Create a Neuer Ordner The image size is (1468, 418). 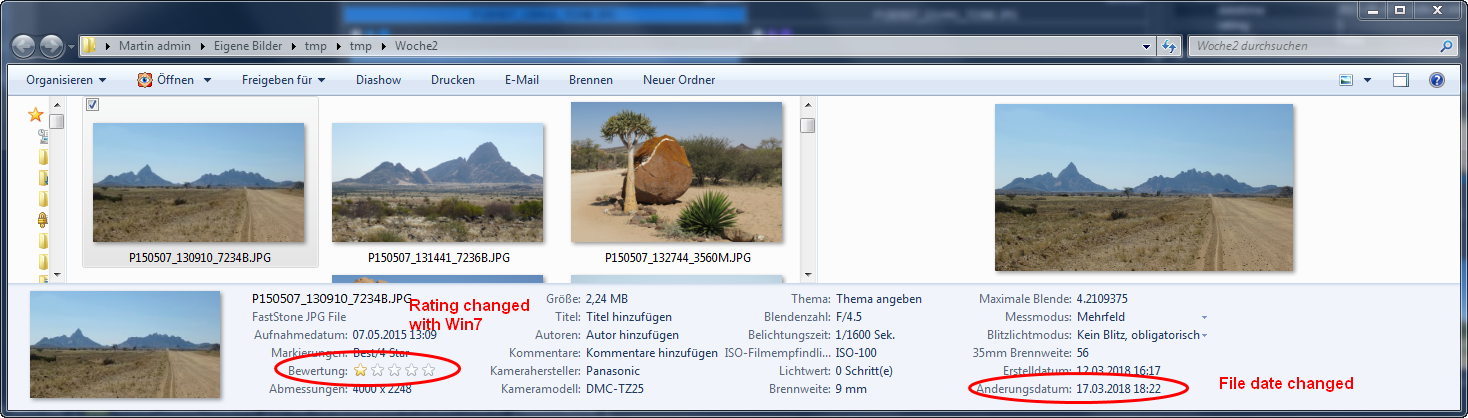pos(679,80)
